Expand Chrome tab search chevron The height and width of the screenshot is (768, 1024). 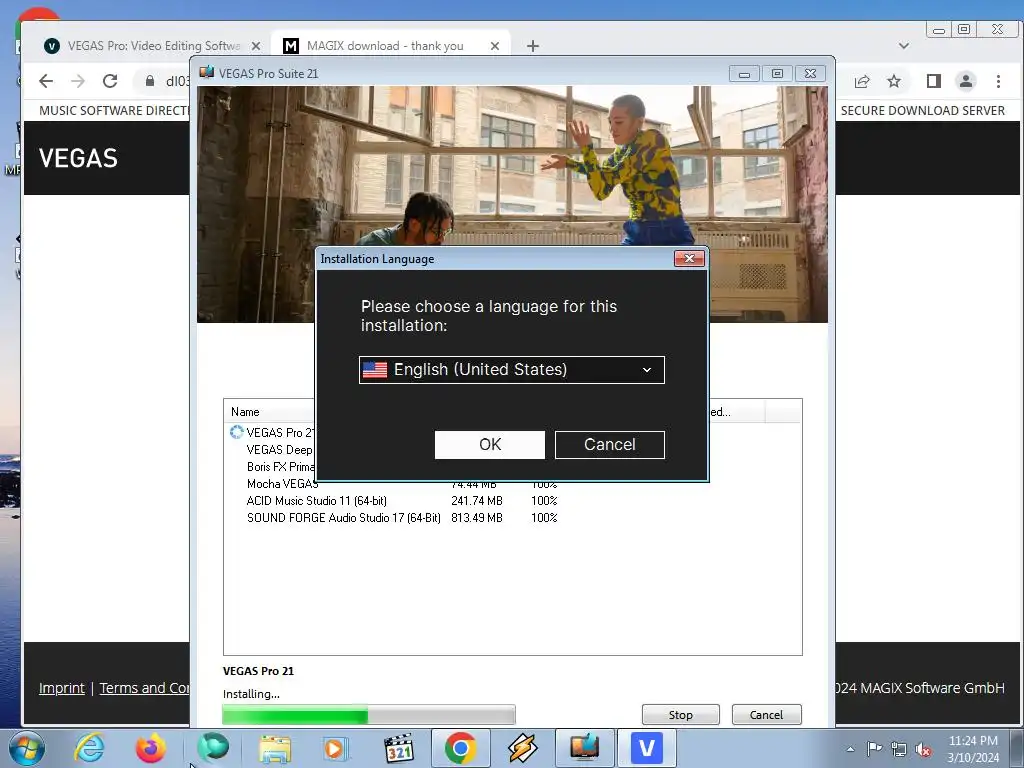(x=904, y=46)
